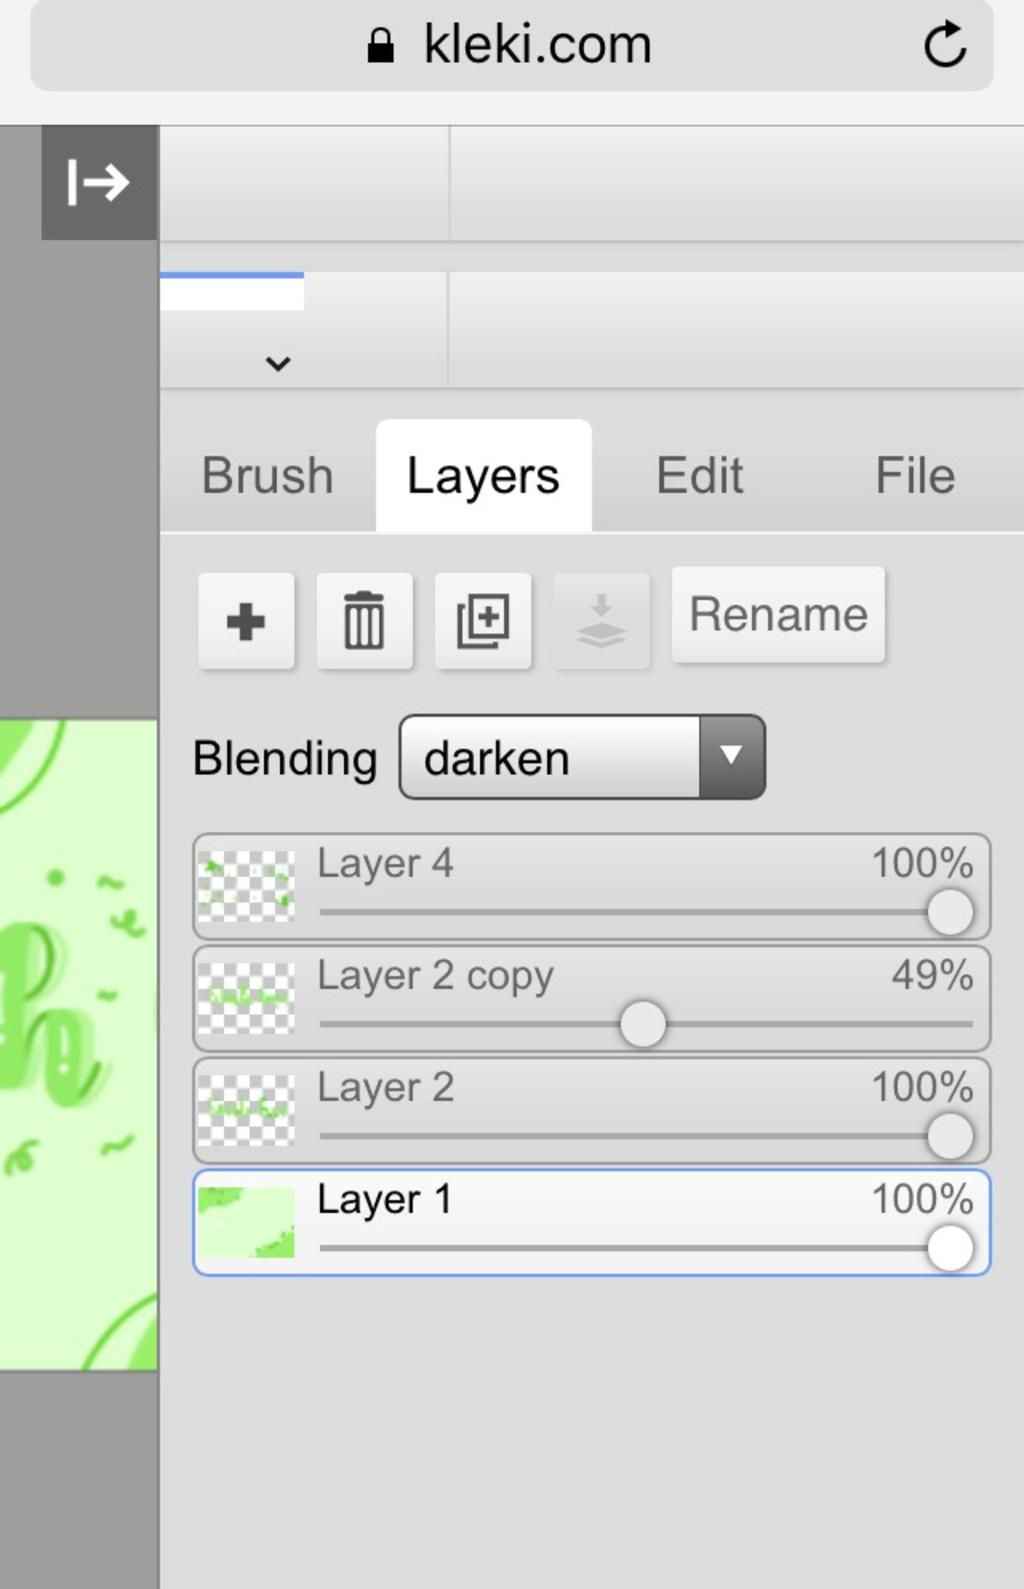Viewport: 1024px width, 1589px height.
Task: Click the duplicate layer icon
Action: (x=483, y=621)
